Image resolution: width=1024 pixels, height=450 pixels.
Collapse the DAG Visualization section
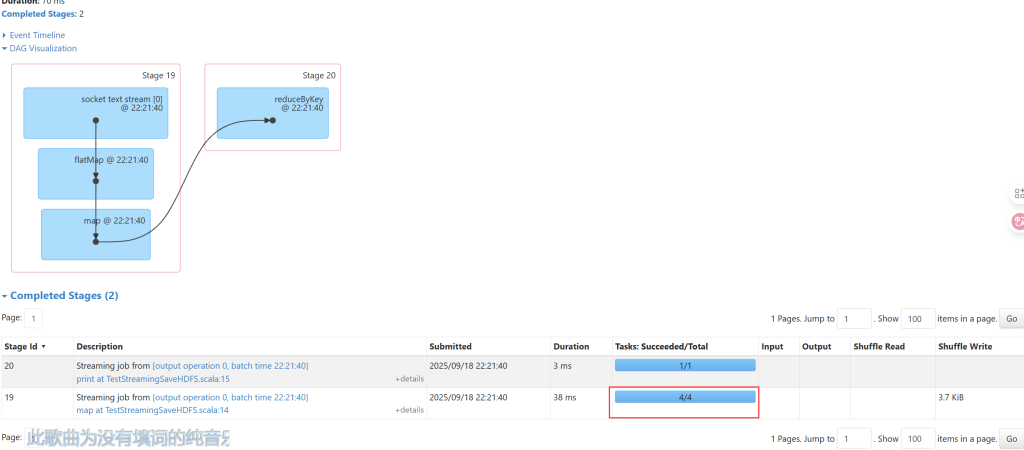point(42,48)
